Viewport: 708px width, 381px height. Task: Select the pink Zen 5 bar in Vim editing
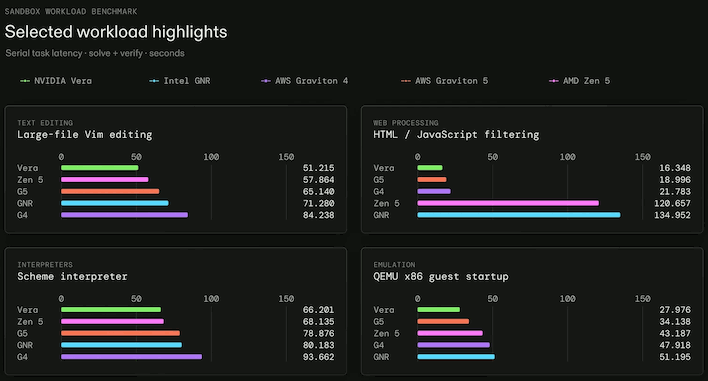point(105,180)
